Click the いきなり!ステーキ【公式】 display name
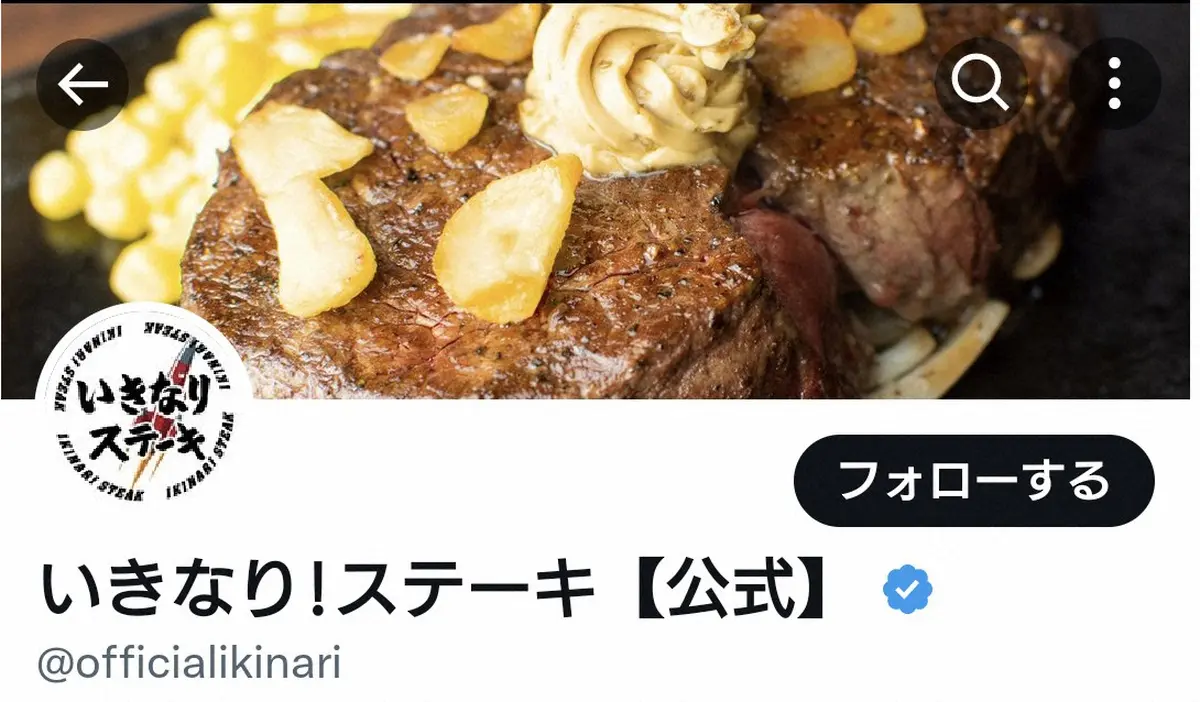1200x702 pixels. coord(436,591)
